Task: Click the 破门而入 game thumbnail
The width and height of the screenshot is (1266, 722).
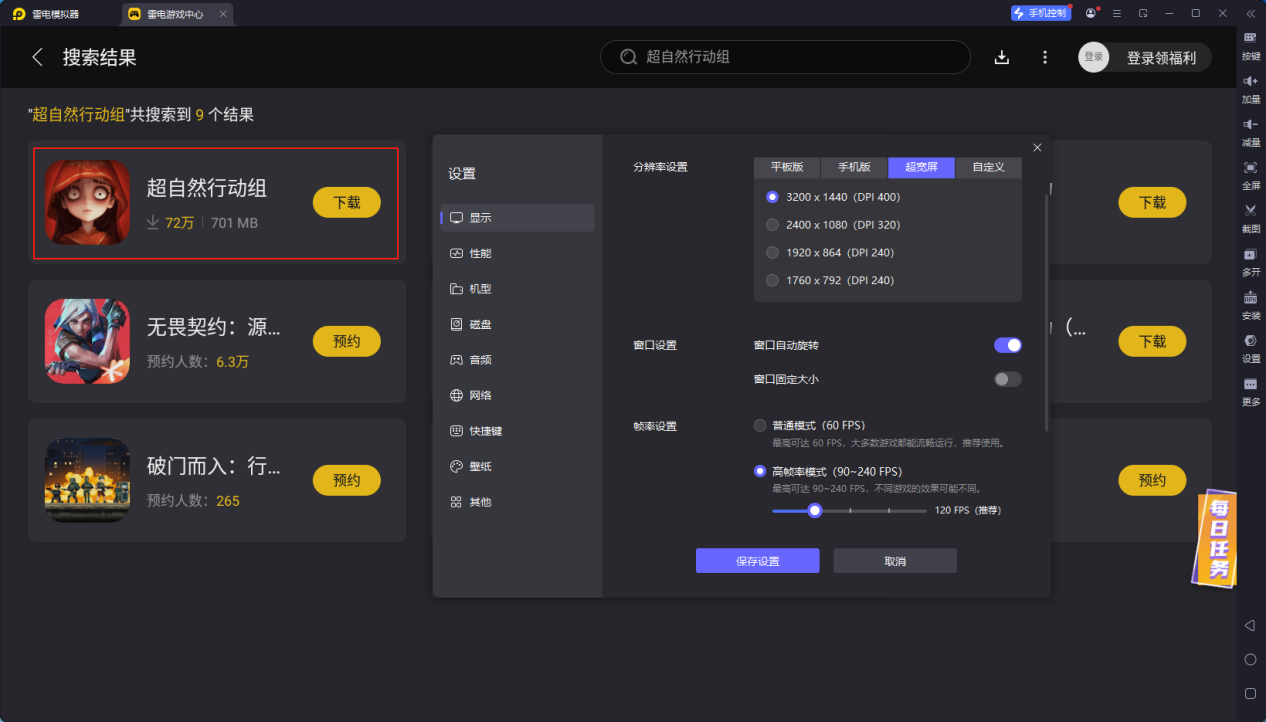Action: (x=87, y=480)
